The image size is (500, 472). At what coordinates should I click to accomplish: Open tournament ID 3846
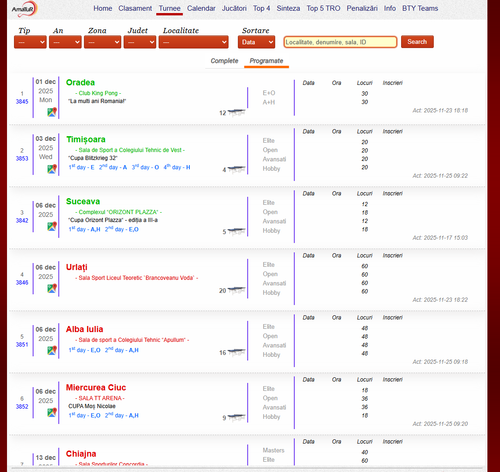[x=22, y=283]
